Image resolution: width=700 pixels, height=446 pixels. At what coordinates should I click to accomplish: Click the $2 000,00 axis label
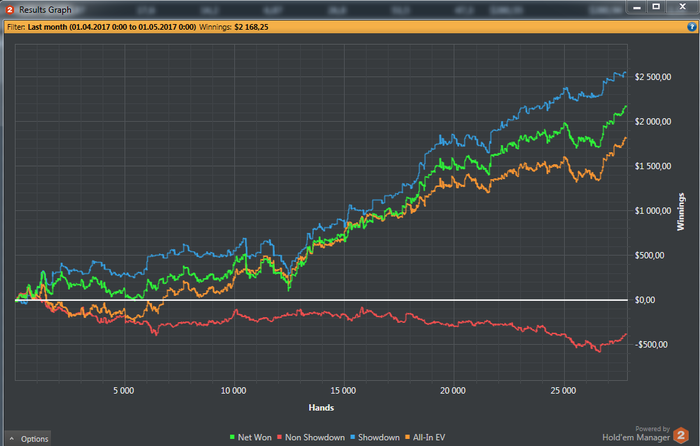point(653,122)
